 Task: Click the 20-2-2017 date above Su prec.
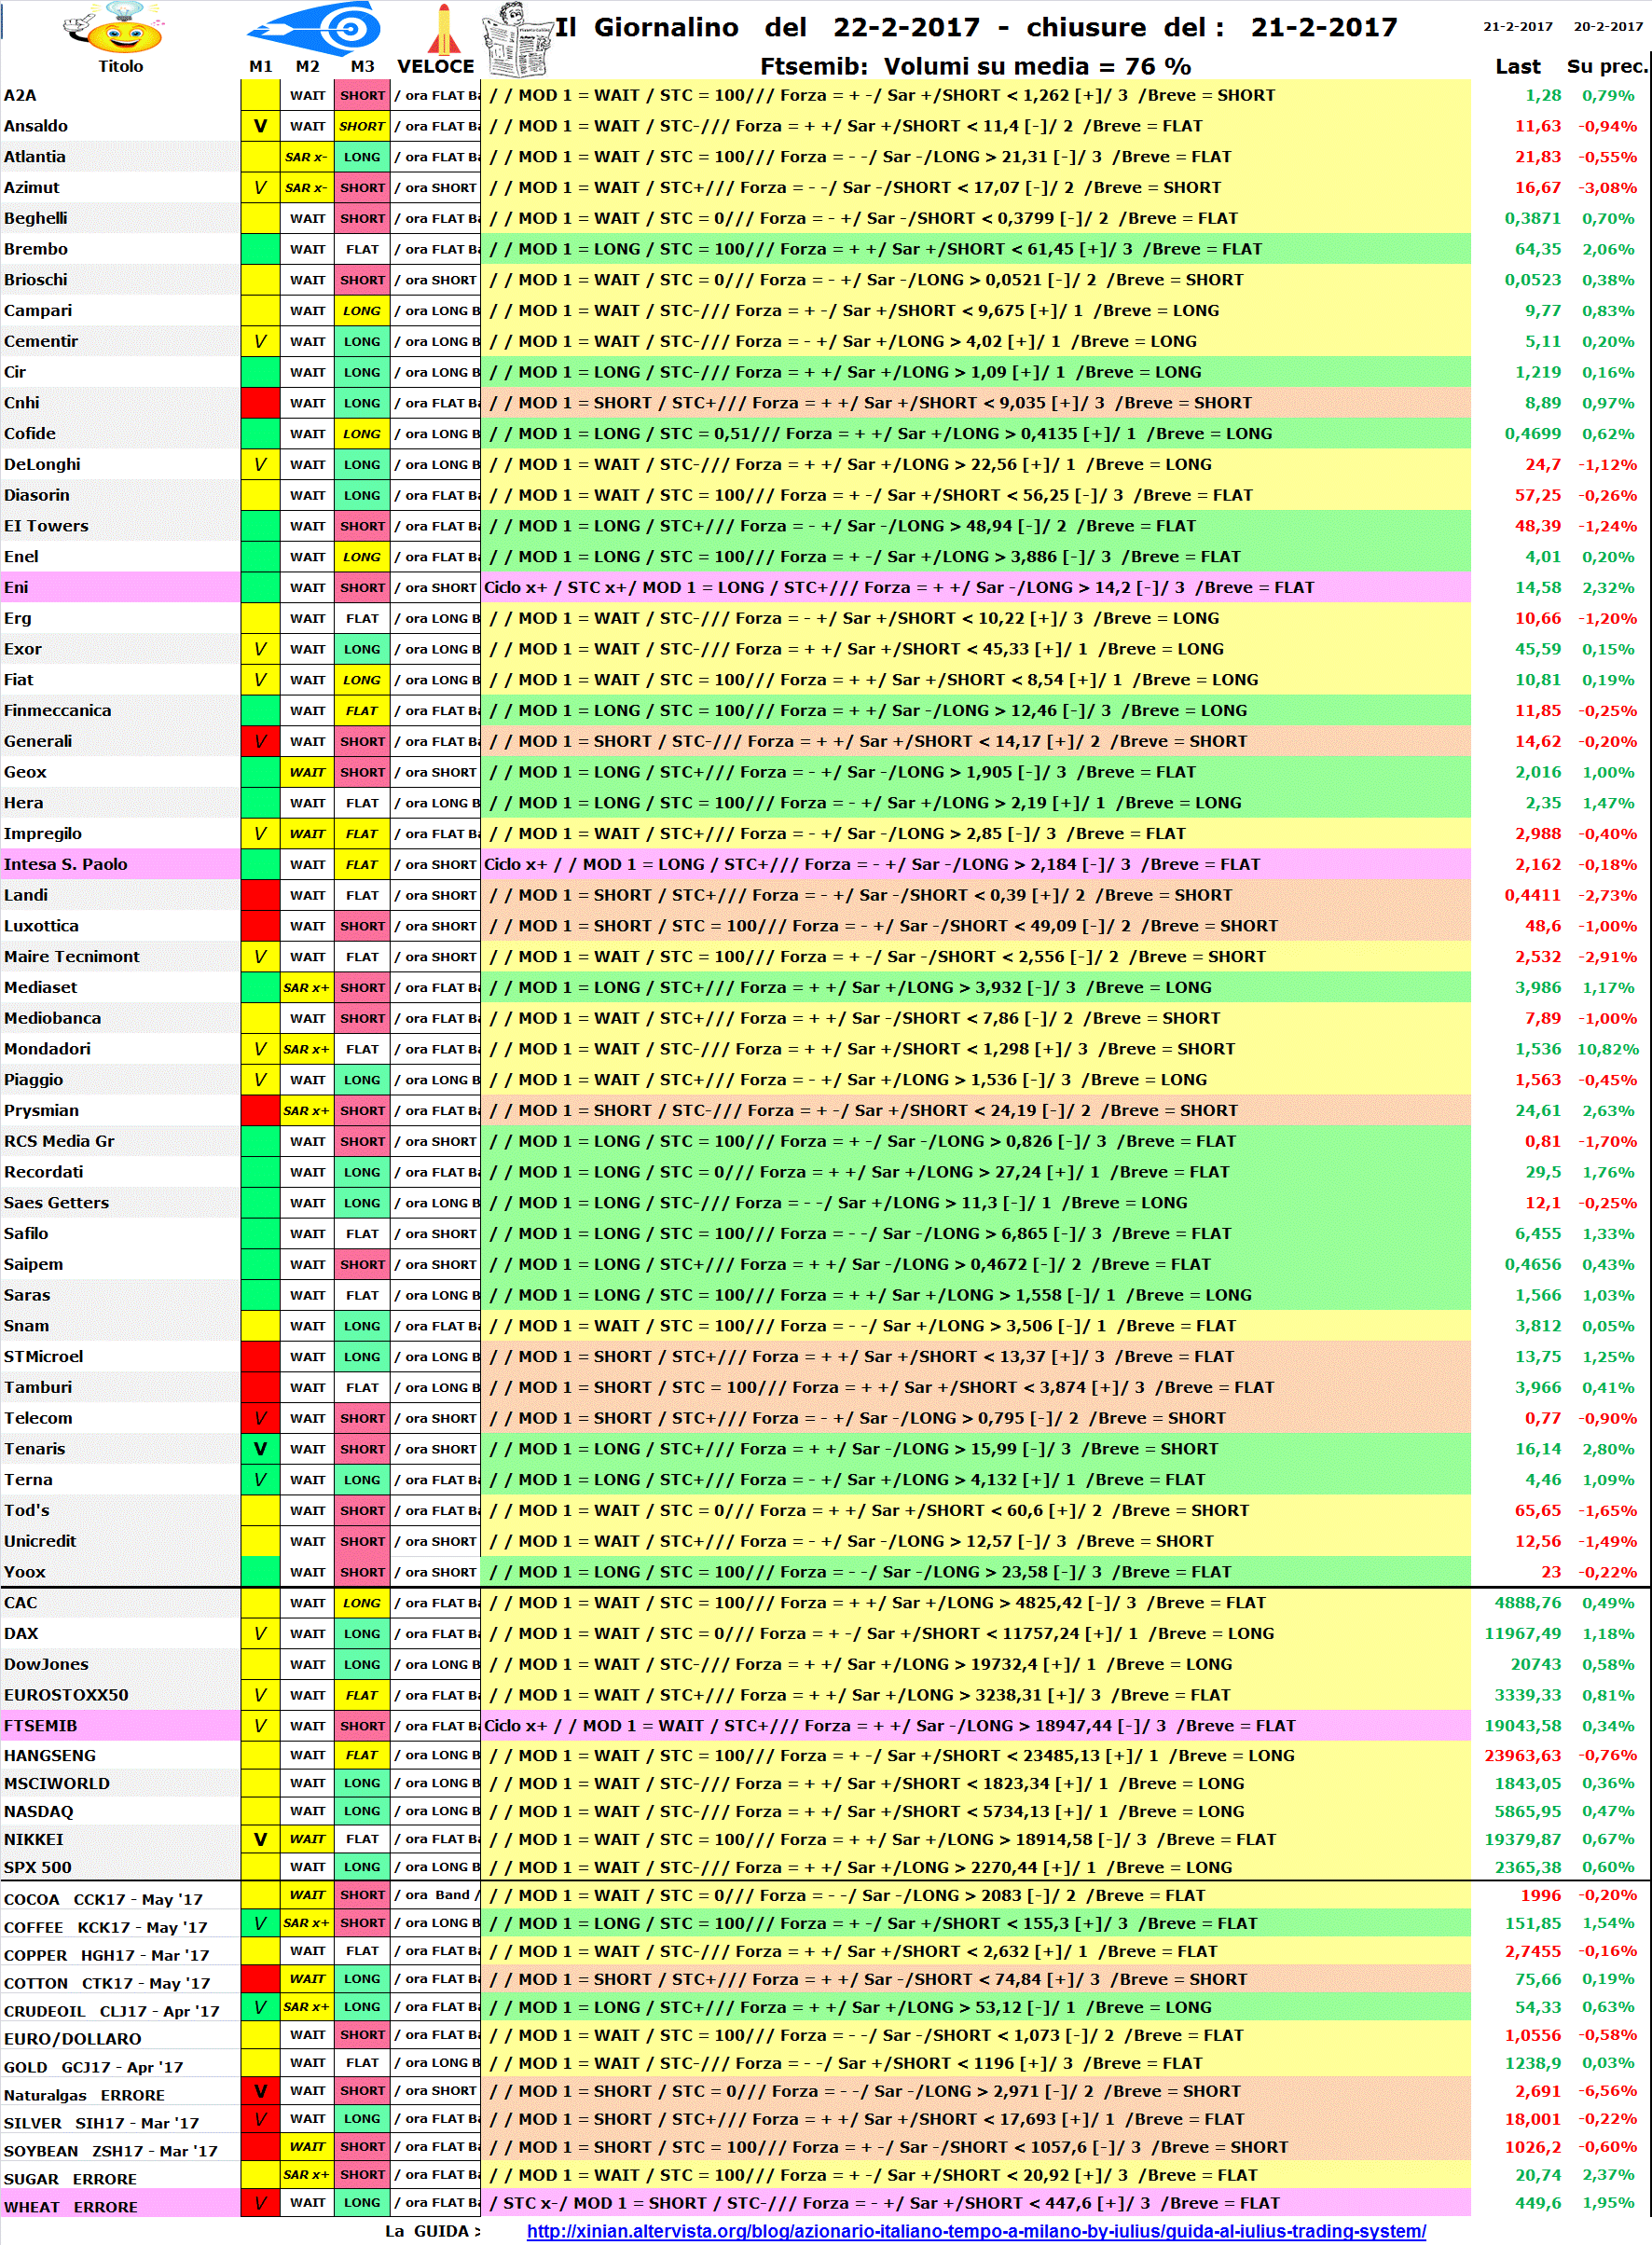[1608, 26]
